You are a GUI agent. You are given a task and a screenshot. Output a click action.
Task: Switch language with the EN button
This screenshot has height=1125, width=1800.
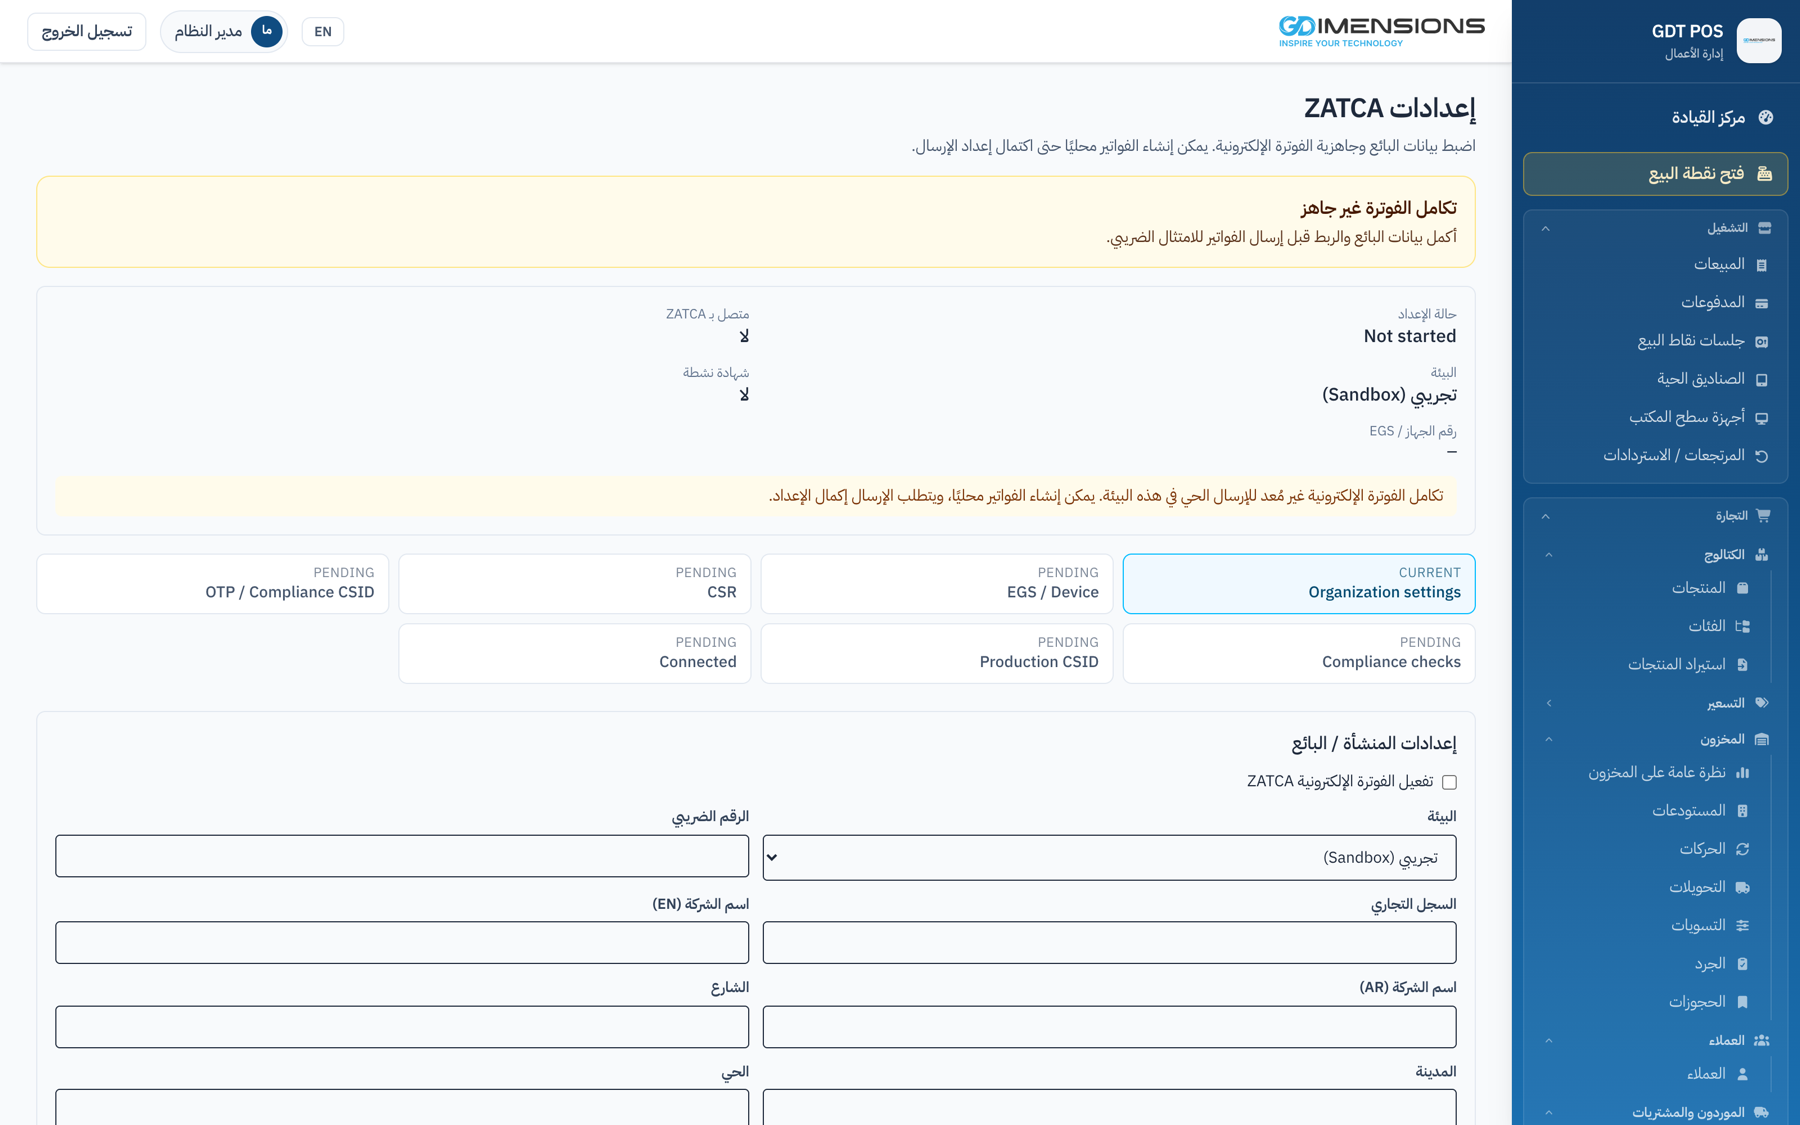[323, 32]
